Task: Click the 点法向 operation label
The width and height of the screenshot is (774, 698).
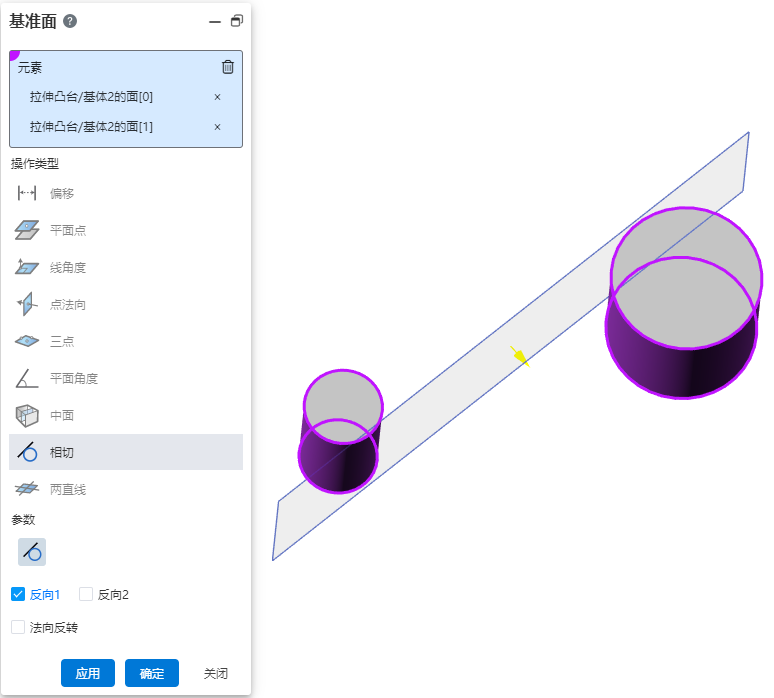Action: pos(68,305)
